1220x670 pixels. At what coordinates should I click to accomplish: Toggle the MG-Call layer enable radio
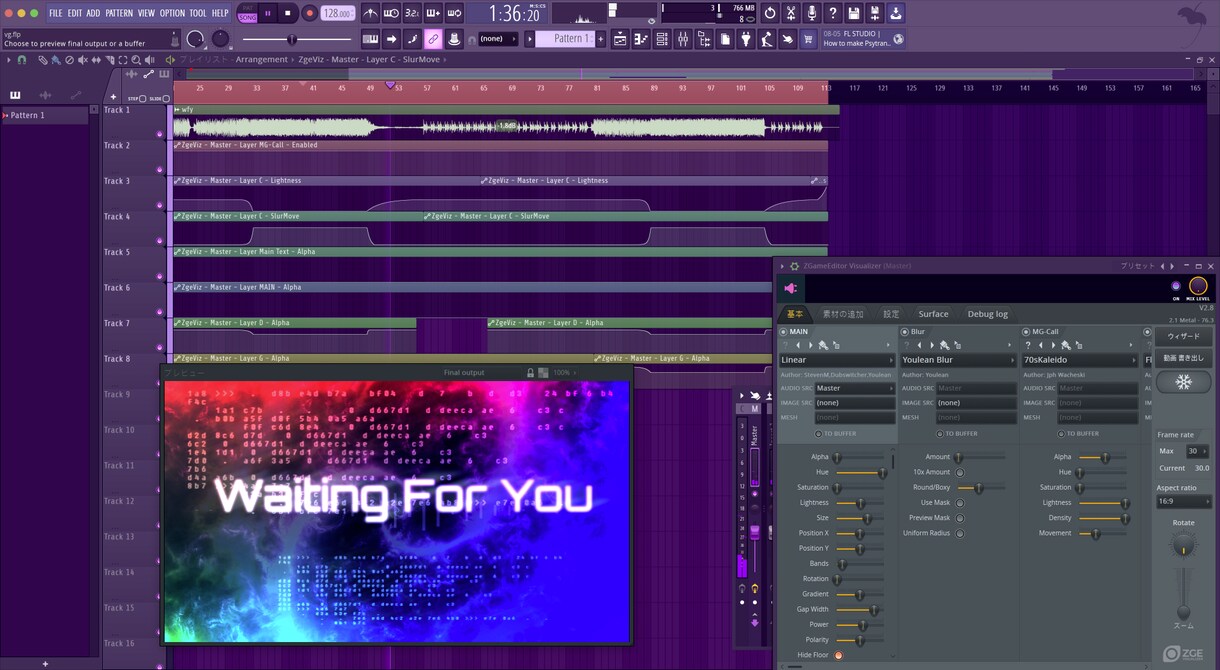(1026, 331)
